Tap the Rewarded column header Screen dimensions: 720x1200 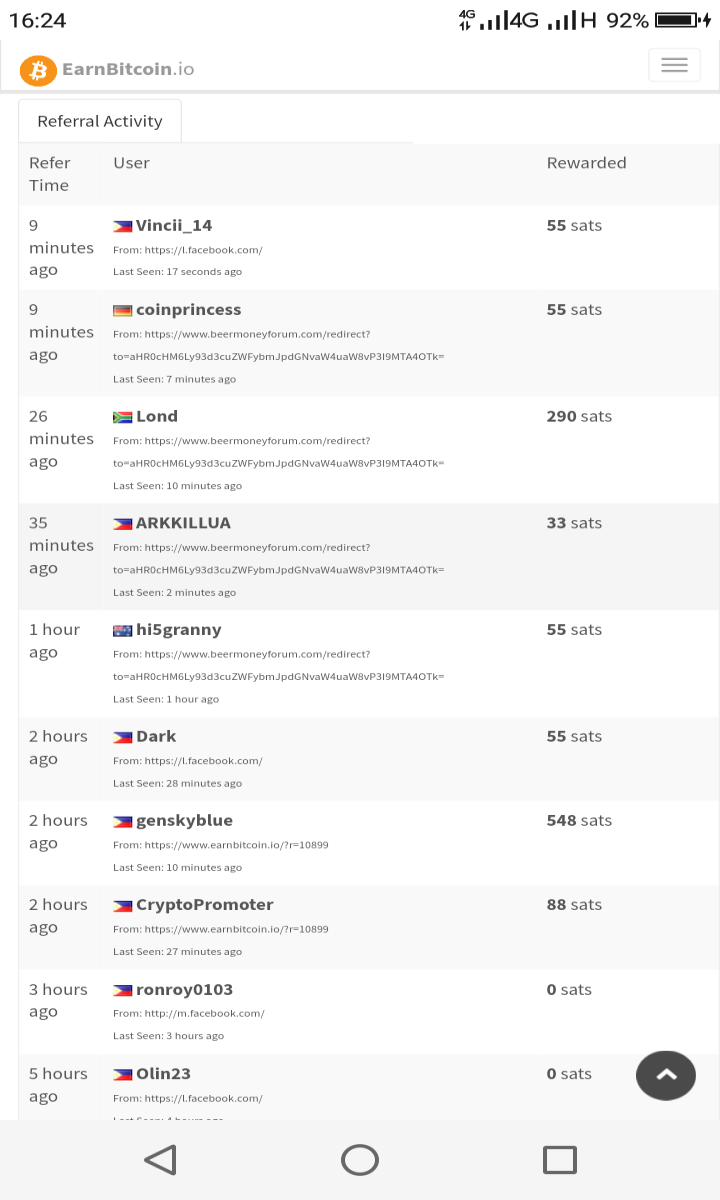click(587, 163)
